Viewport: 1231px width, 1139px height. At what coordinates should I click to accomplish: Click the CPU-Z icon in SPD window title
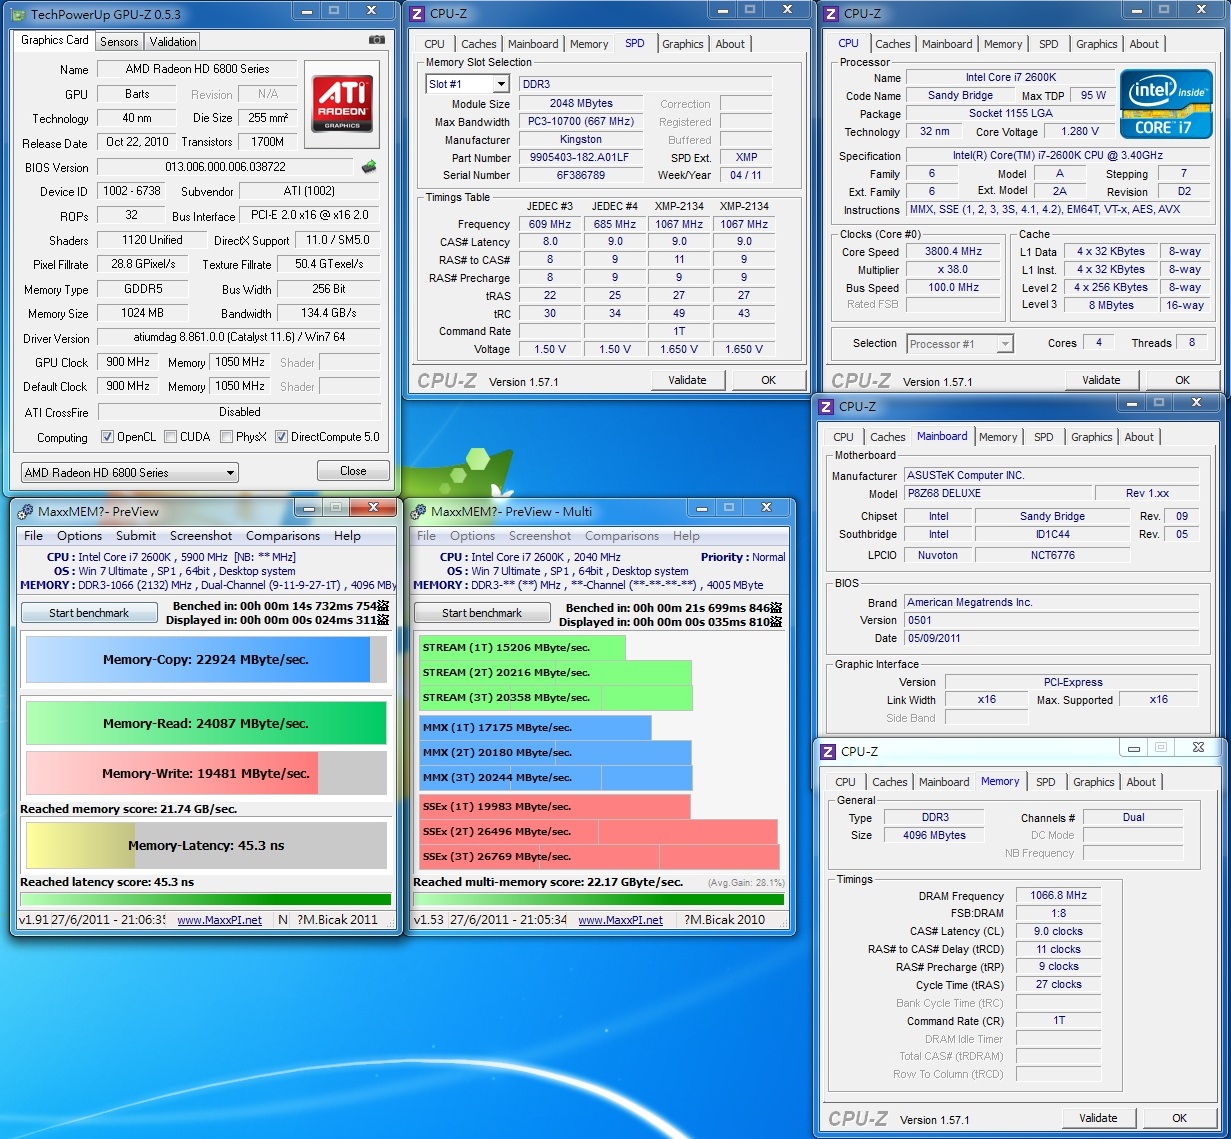(418, 14)
